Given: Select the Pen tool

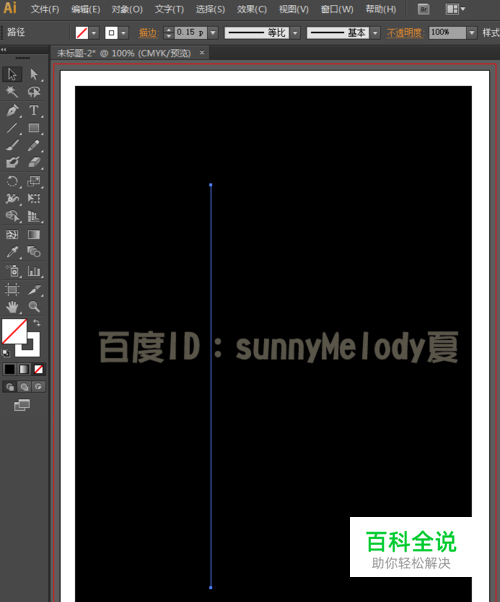Looking at the screenshot, I should [12, 110].
